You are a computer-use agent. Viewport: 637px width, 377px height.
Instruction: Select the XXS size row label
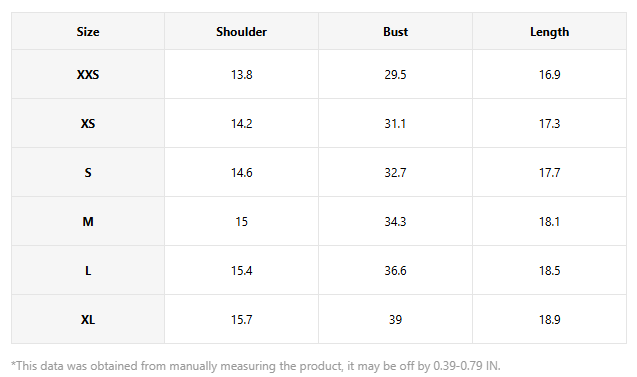(x=88, y=75)
